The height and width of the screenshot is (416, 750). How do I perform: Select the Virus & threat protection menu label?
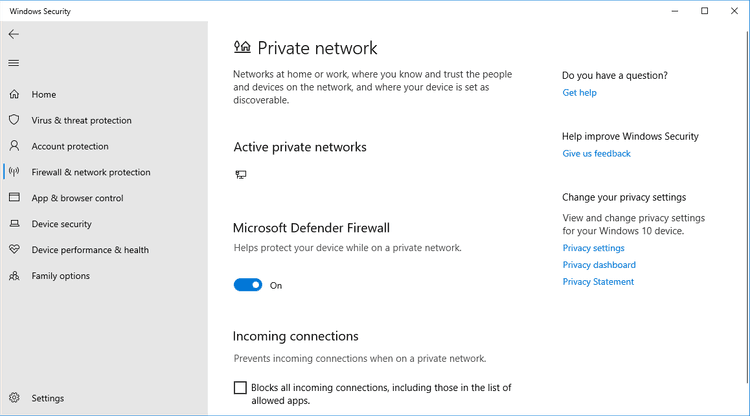point(81,121)
